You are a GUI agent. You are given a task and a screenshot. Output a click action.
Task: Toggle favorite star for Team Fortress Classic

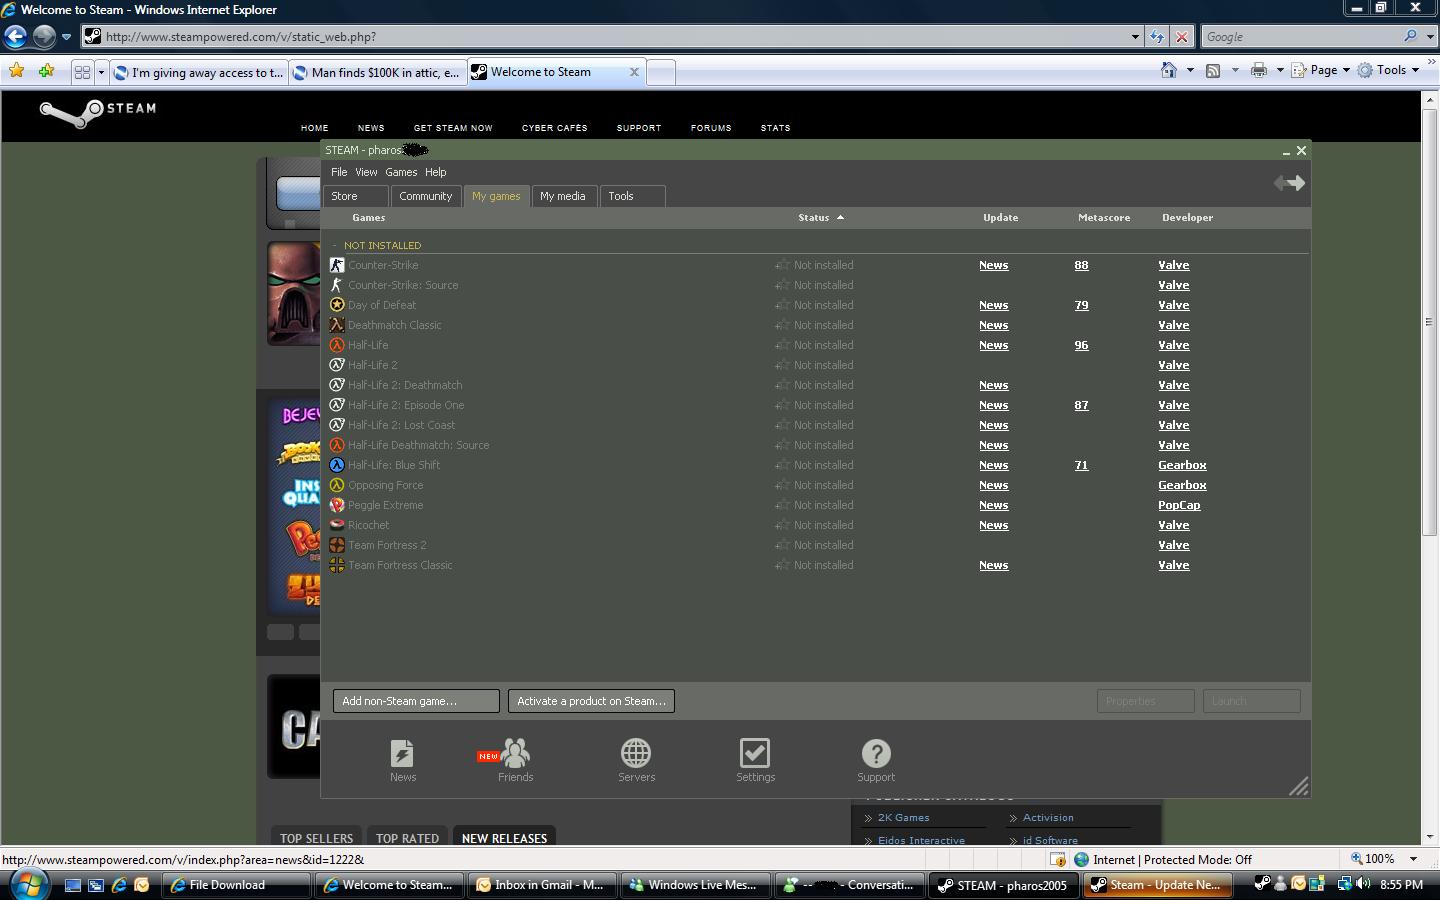(x=782, y=565)
